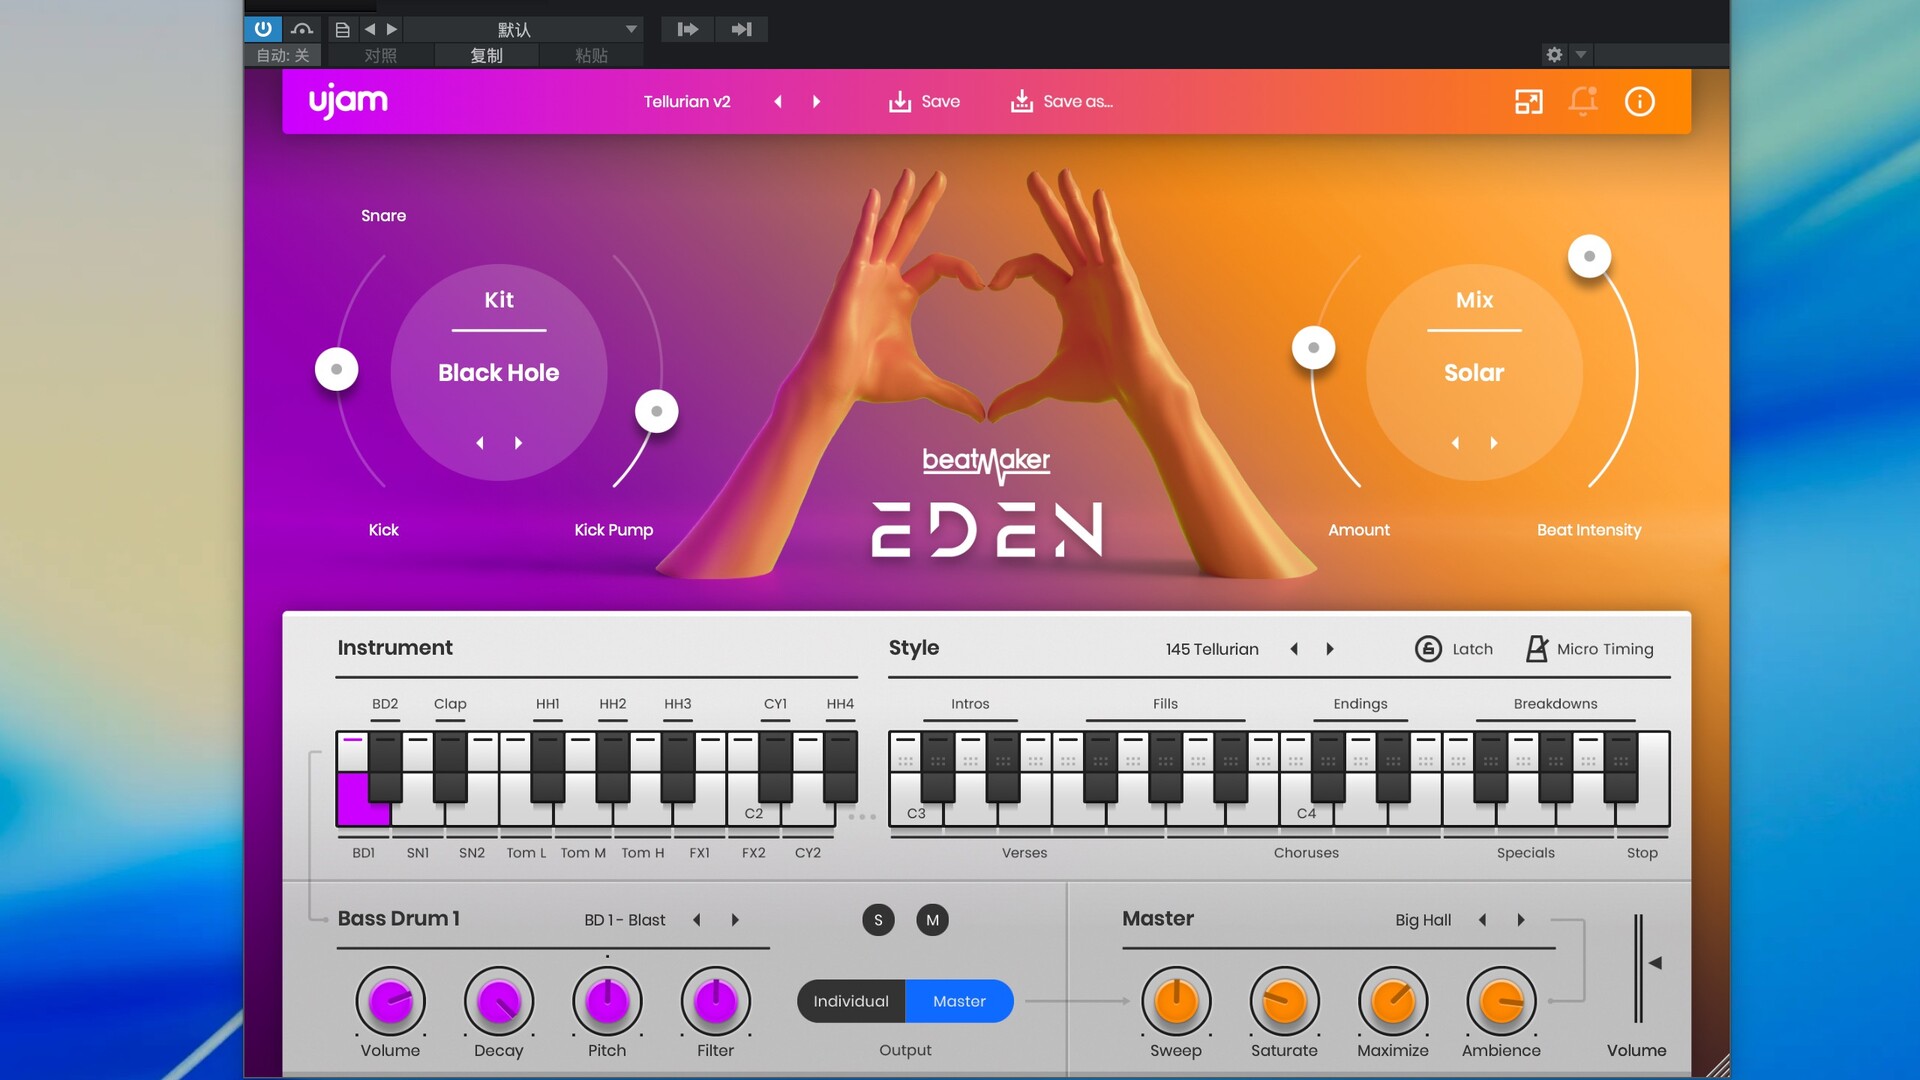This screenshot has height=1080, width=1920.
Task: Go to previous host preset arrow
Action: tap(370, 29)
